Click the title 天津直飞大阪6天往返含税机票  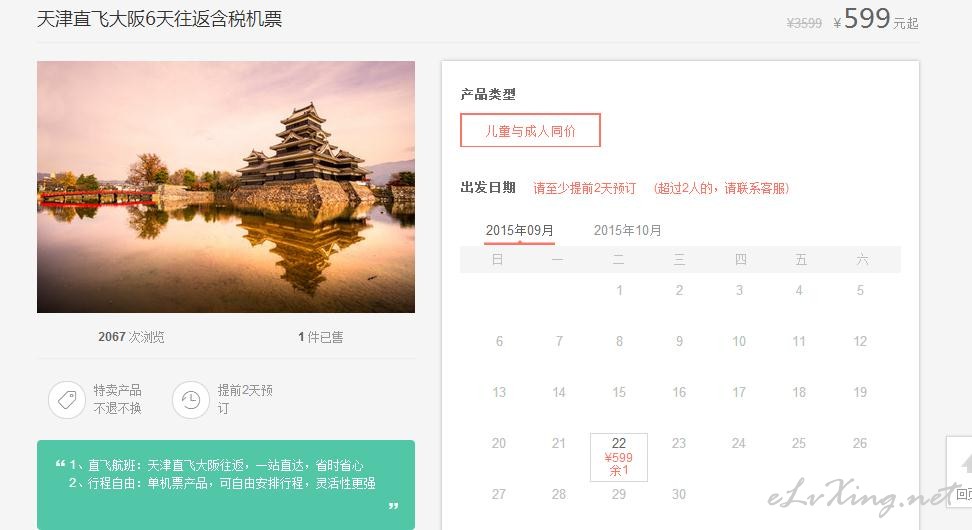[159, 19]
